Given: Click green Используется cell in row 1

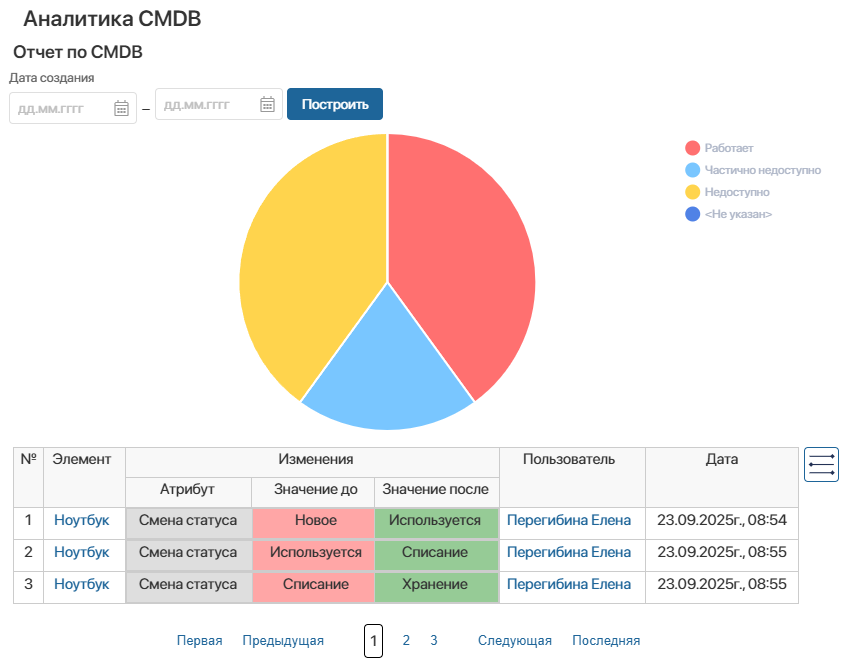Looking at the screenshot, I should click(435, 521).
